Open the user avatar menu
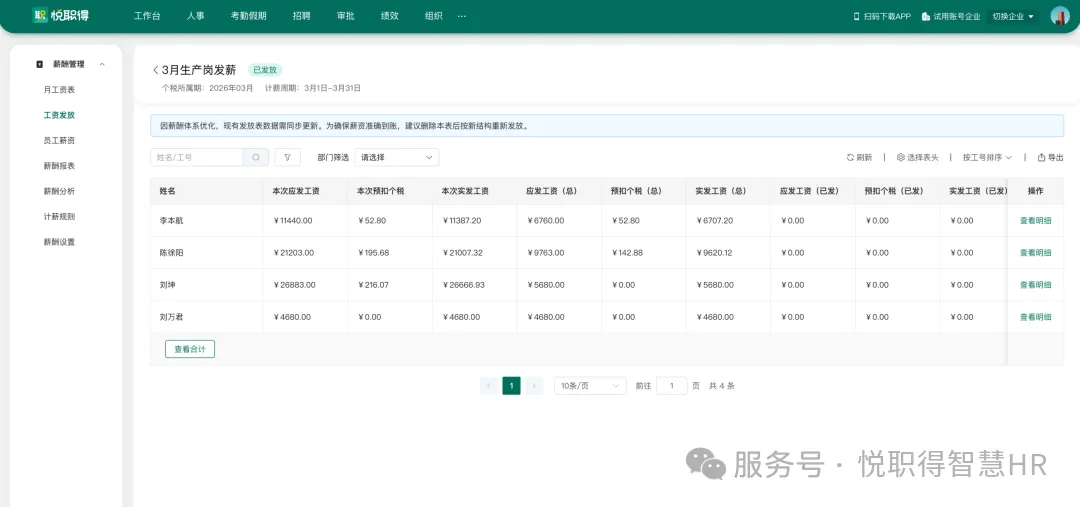1080x507 pixels. [1059, 16]
